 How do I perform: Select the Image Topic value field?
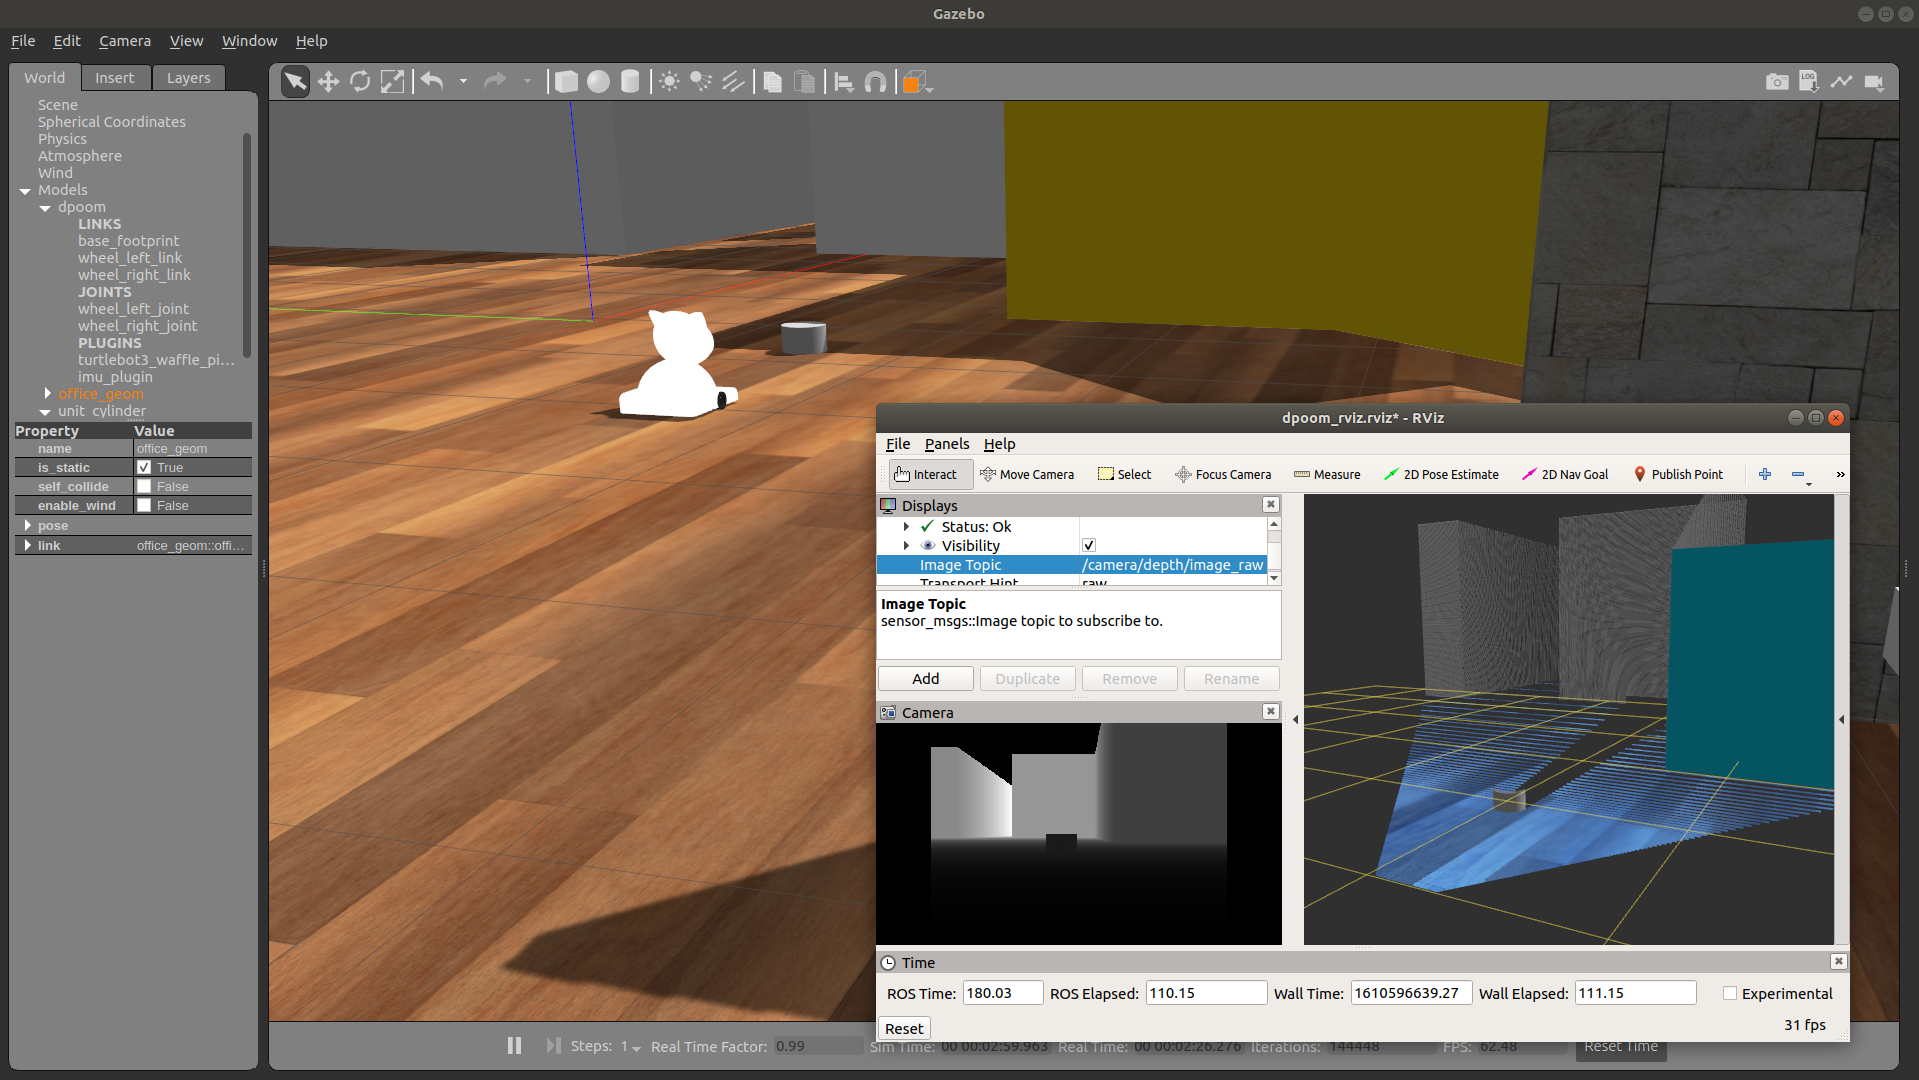click(x=1173, y=565)
